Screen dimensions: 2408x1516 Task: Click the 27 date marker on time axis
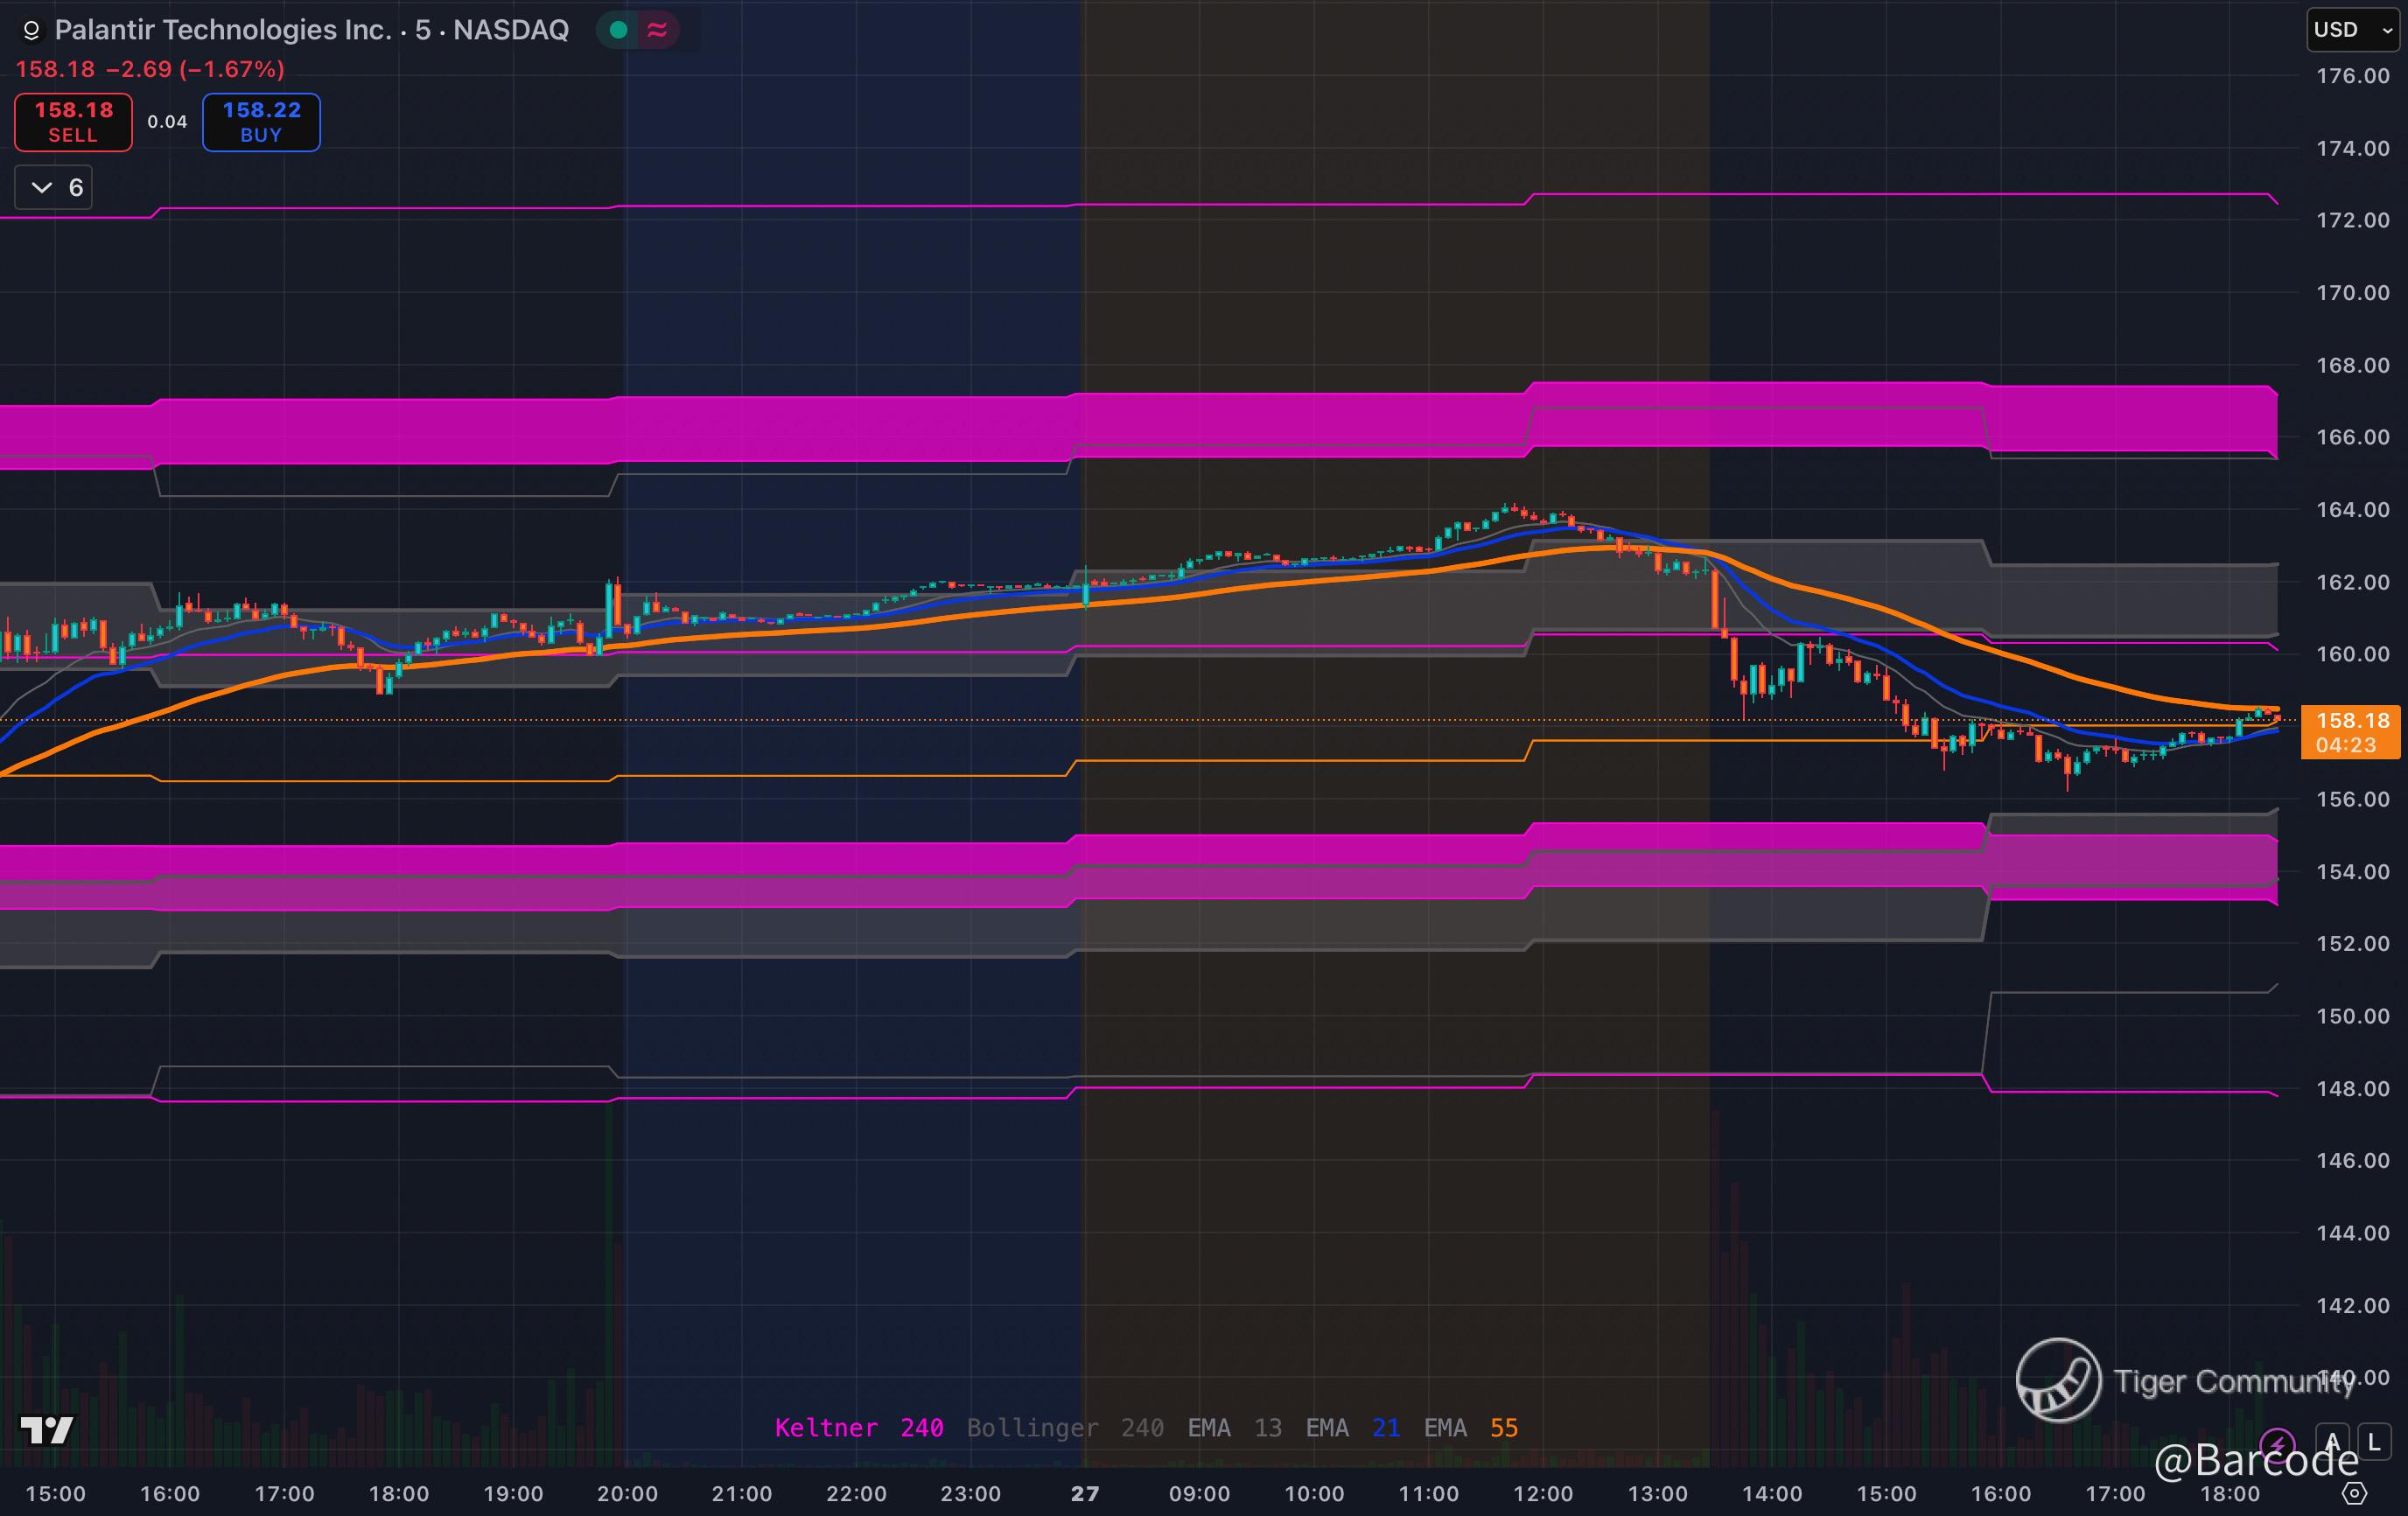click(x=1085, y=1494)
